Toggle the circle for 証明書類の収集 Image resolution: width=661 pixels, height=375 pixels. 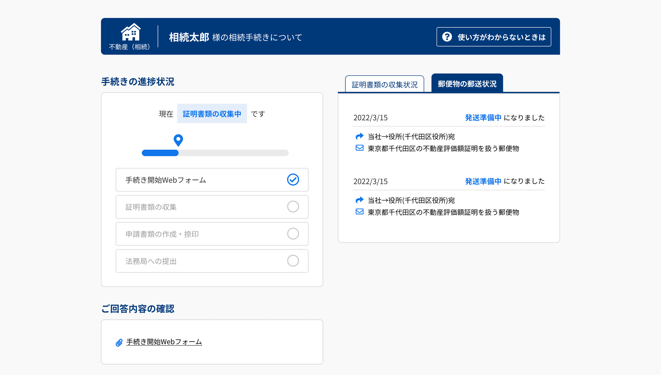(293, 206)
